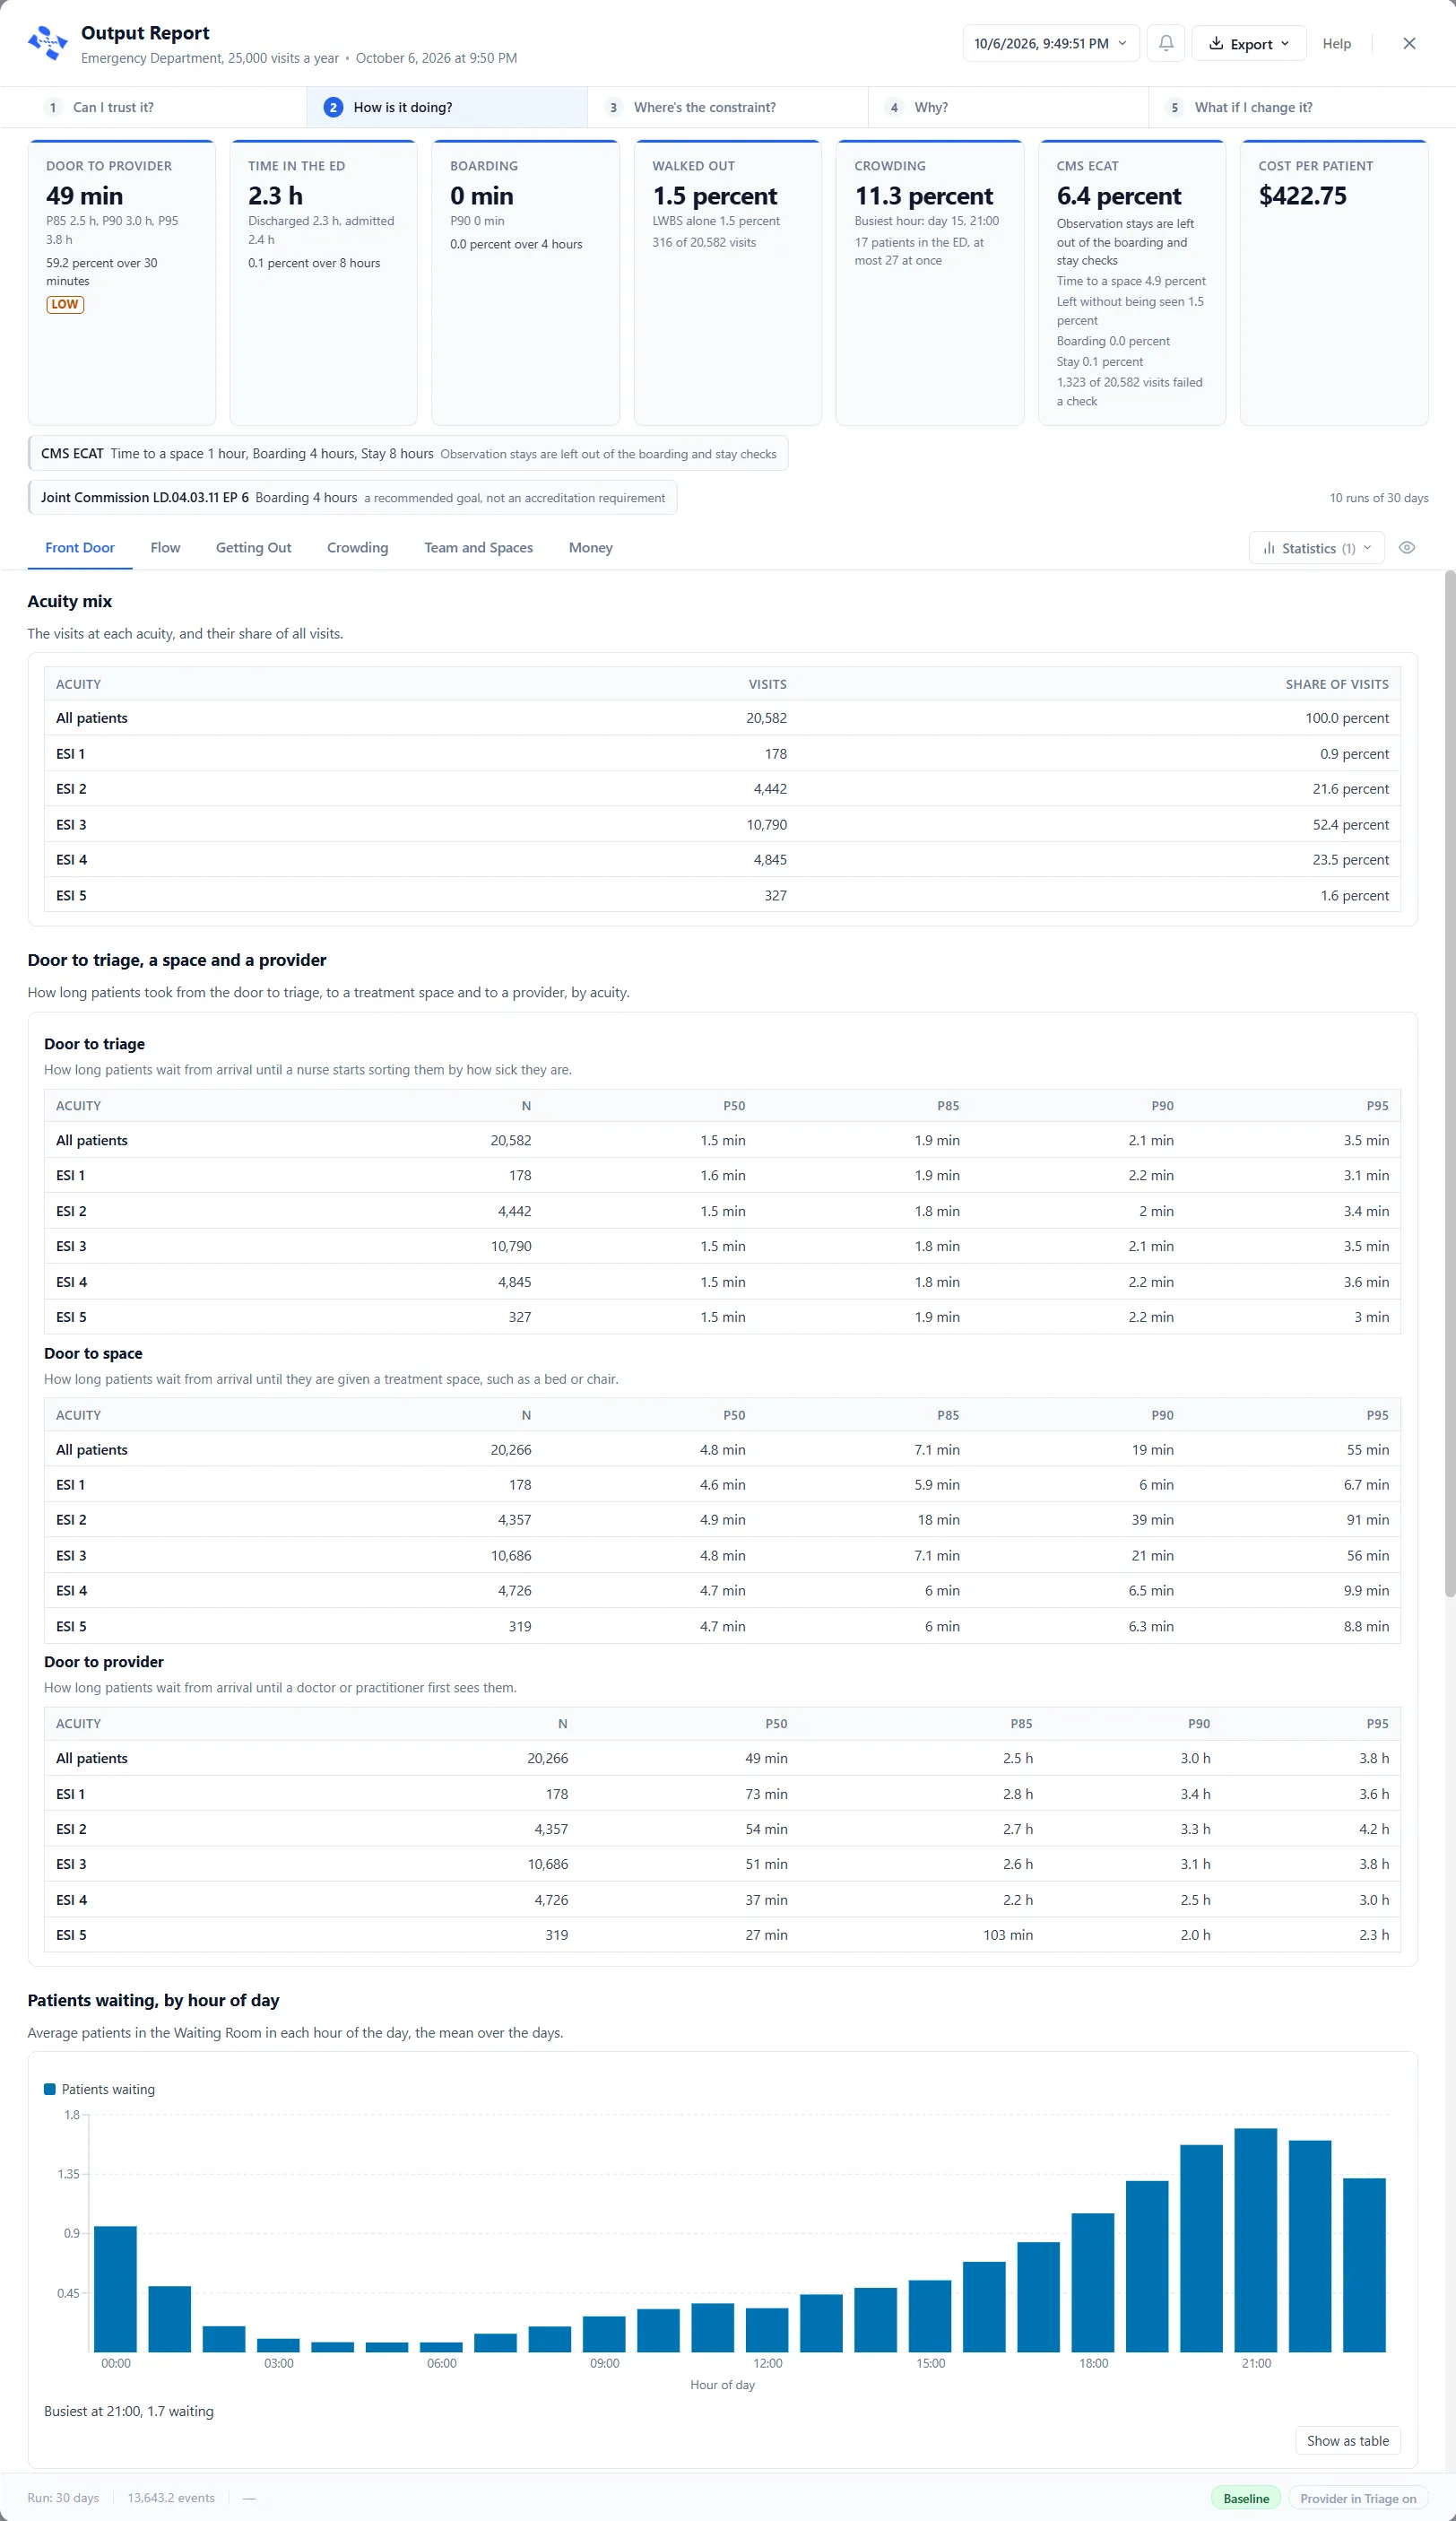Select the Front Door tab
The width and height of the screenshot is (1456, 2521).
point(80,548)
